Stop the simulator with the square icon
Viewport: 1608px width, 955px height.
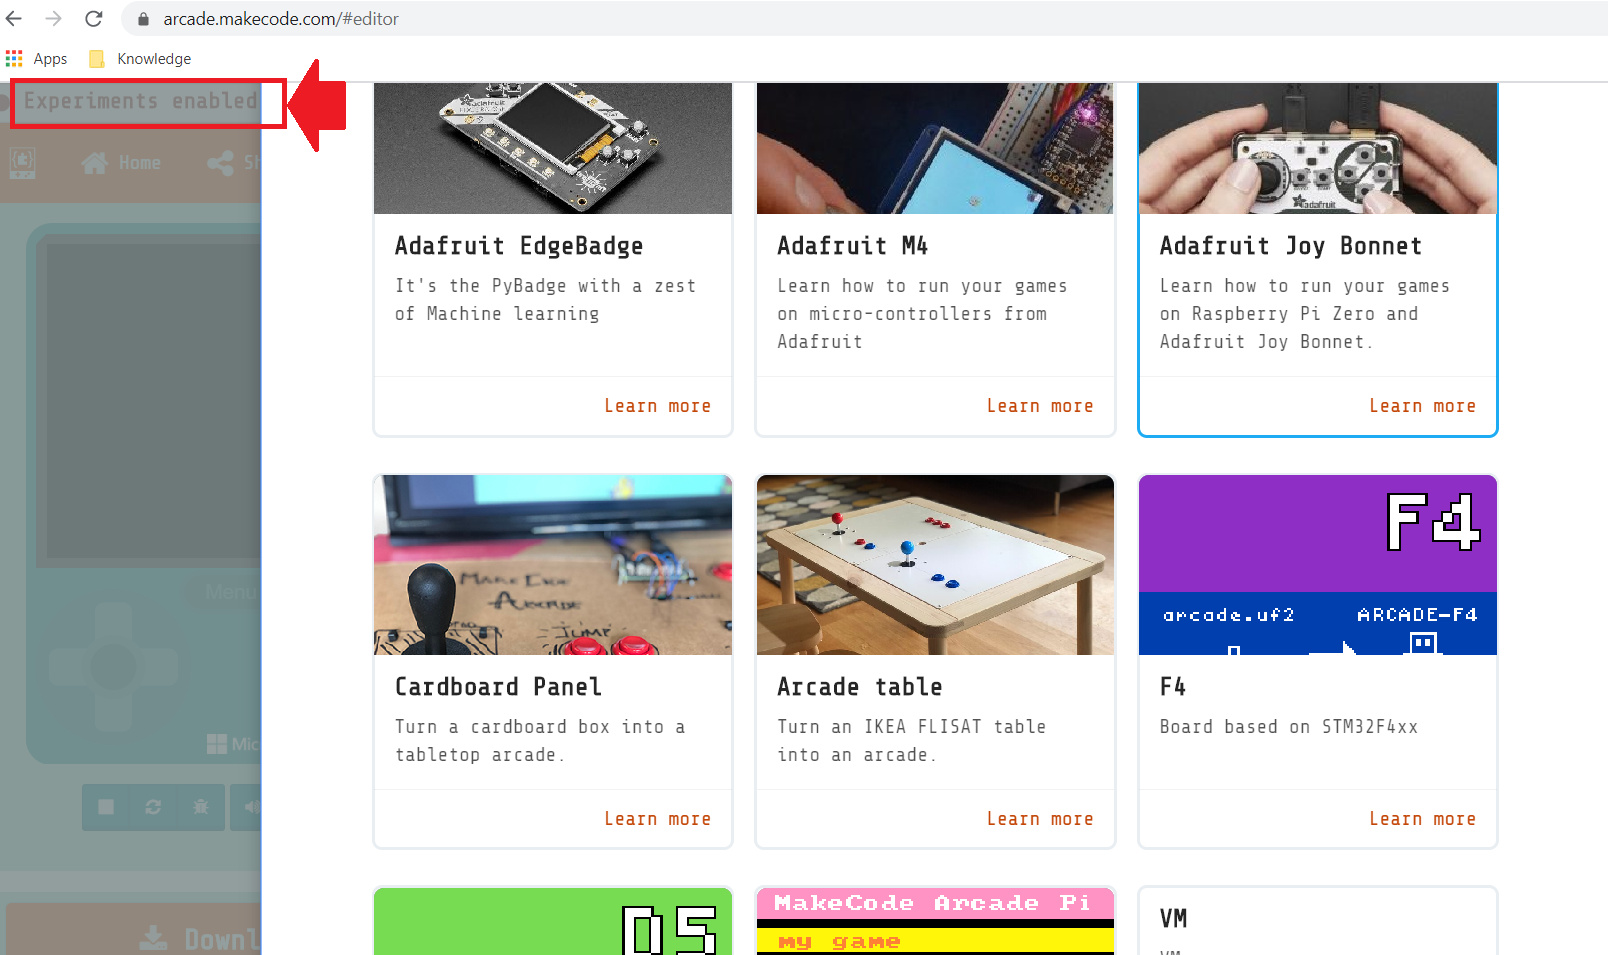(106, 807)
